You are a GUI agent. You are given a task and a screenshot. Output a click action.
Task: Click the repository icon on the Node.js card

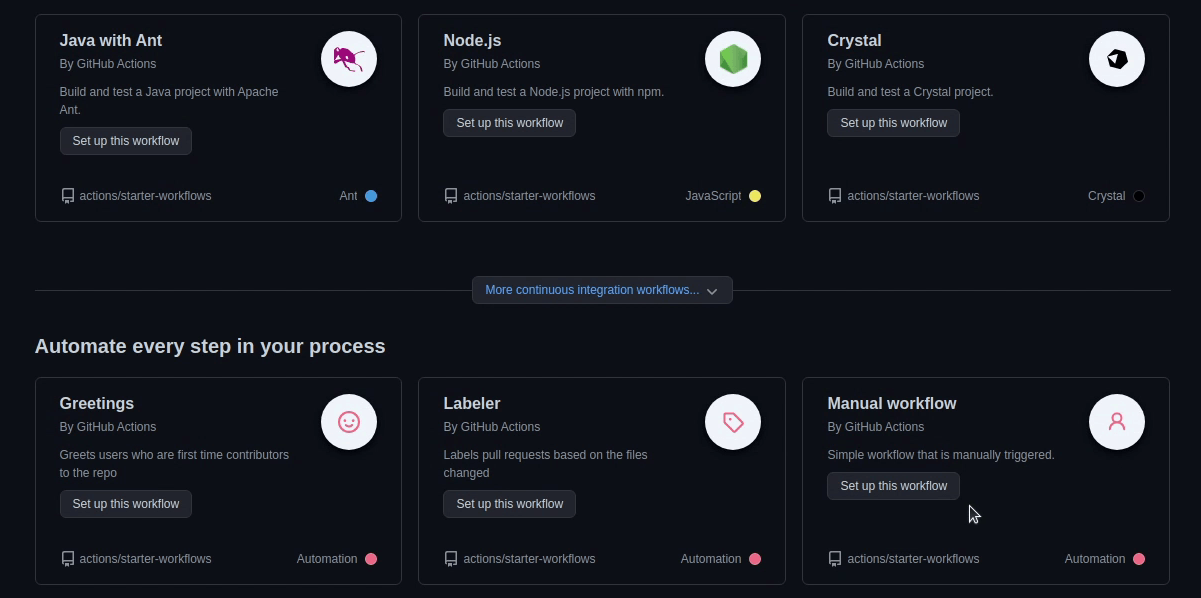tap(451, 196)
